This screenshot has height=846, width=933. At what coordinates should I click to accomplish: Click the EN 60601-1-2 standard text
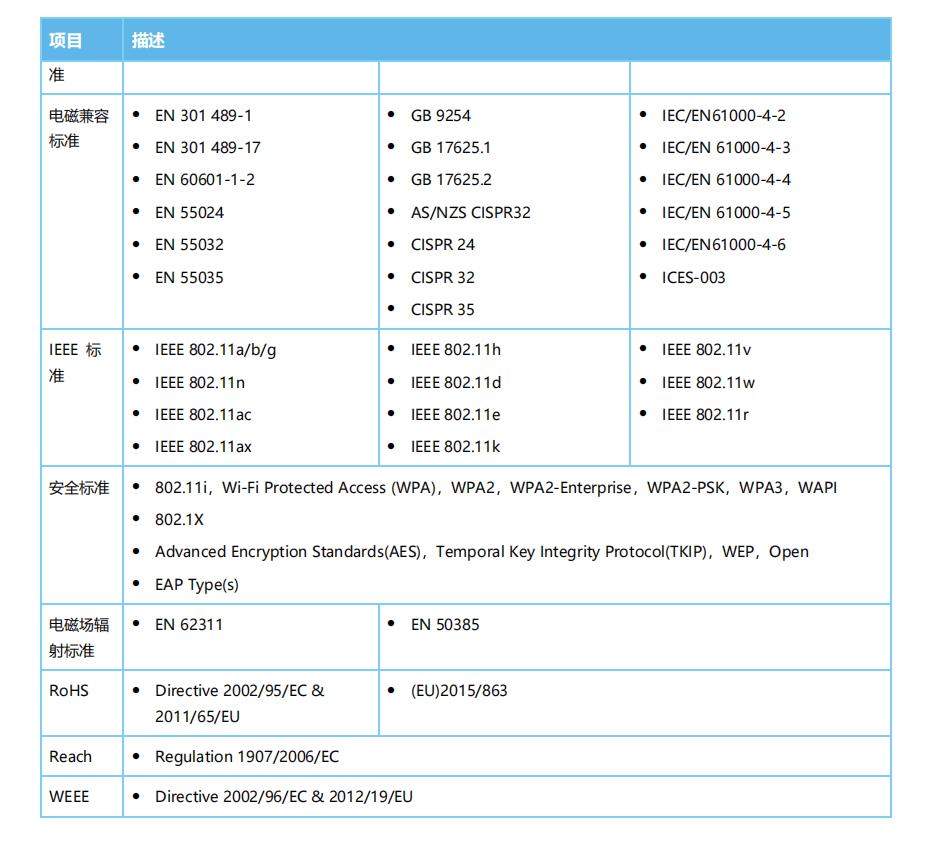204,180
